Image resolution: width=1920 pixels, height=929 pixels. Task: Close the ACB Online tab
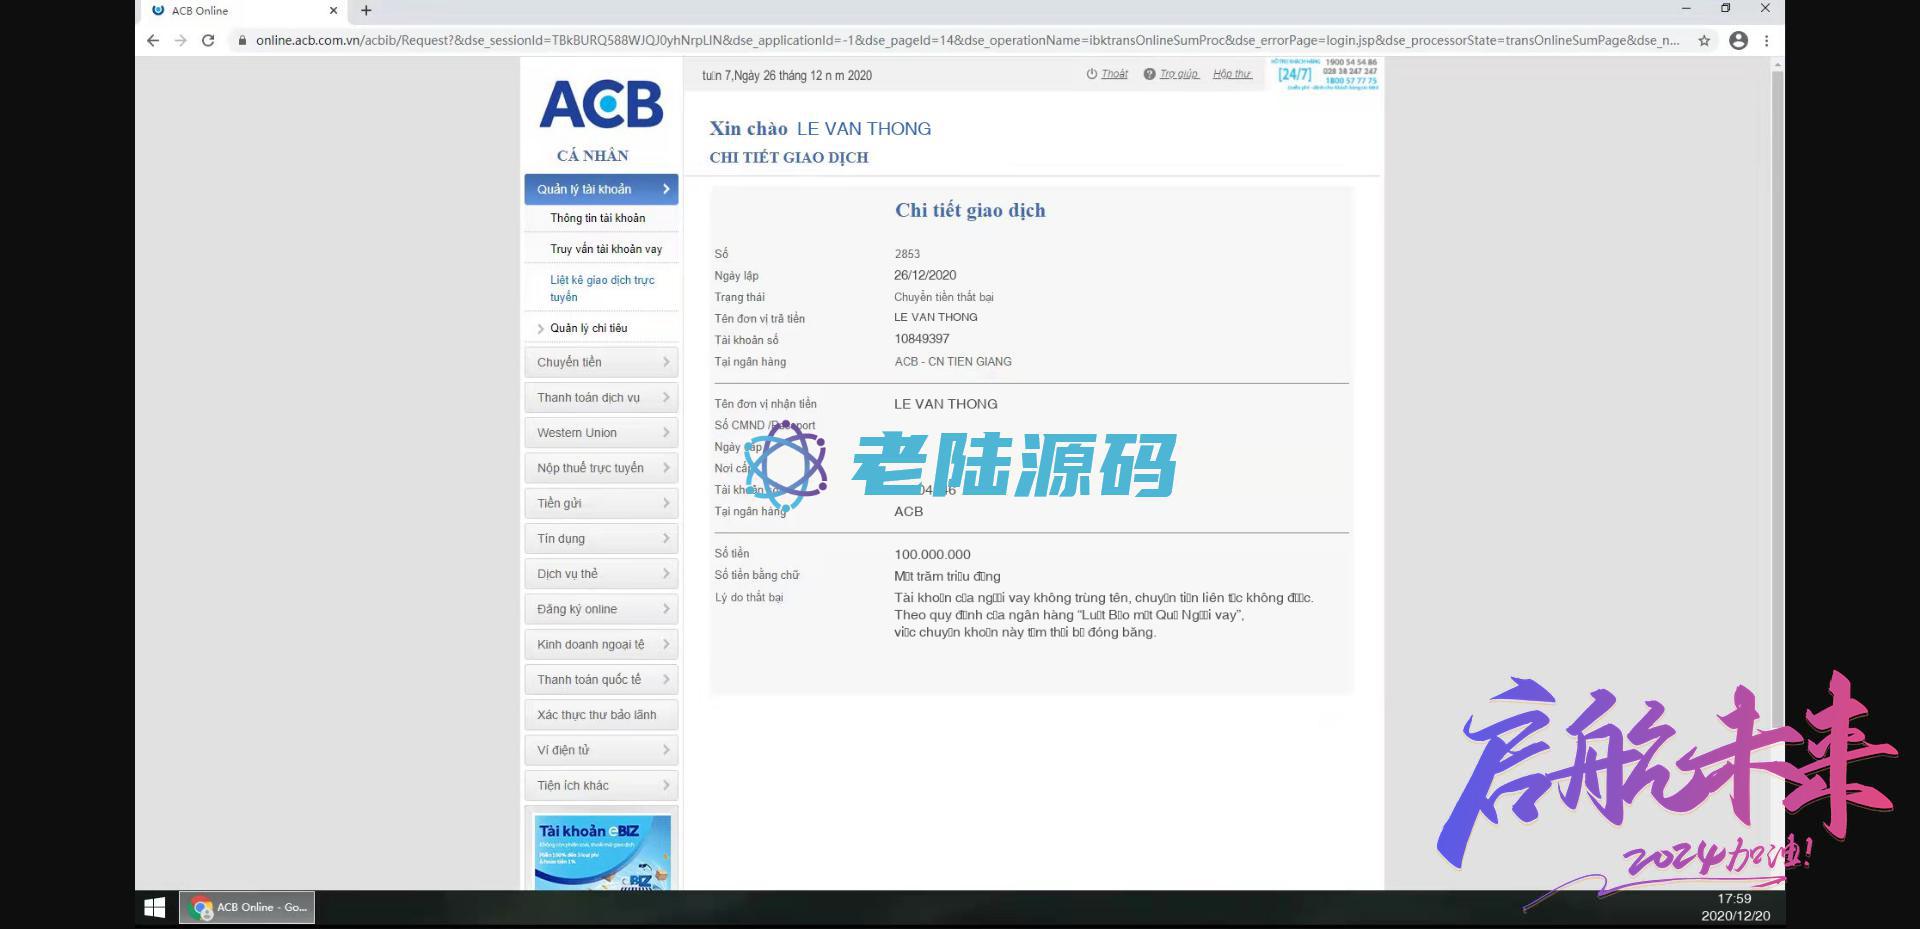[333, 10]
